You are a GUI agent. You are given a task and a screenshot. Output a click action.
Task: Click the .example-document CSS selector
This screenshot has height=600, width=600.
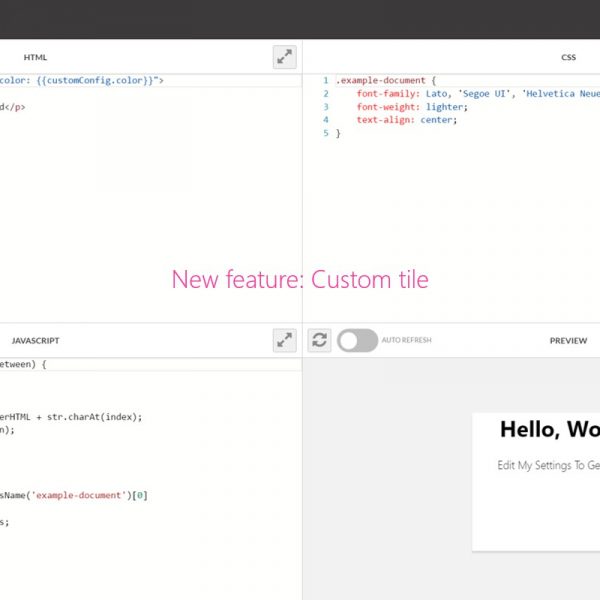[x=380, y=80]
